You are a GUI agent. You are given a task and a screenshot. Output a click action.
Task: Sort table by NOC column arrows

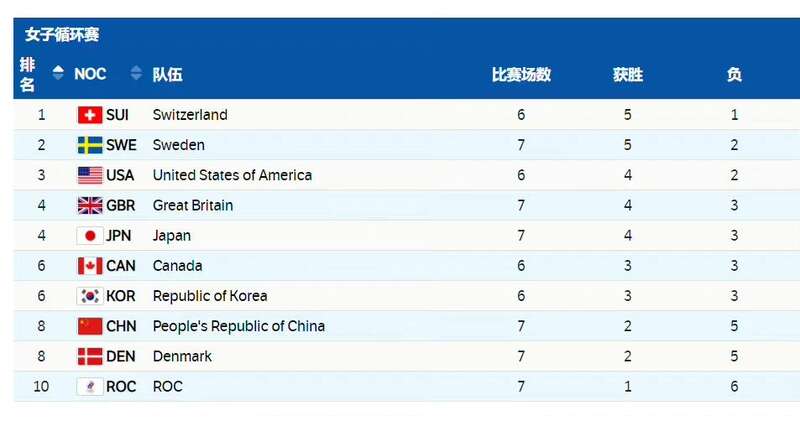(136, 73)
